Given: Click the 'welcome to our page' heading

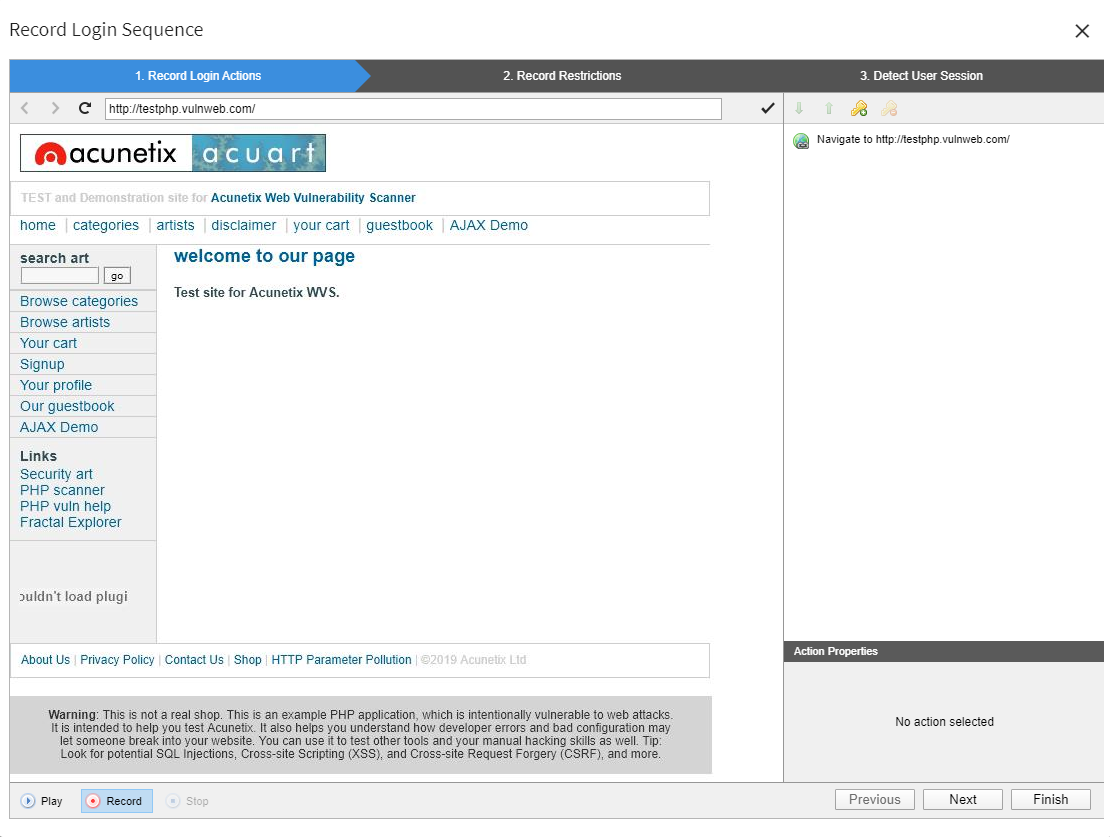Looking at the screenshot, I should click(x=264, y=256).
